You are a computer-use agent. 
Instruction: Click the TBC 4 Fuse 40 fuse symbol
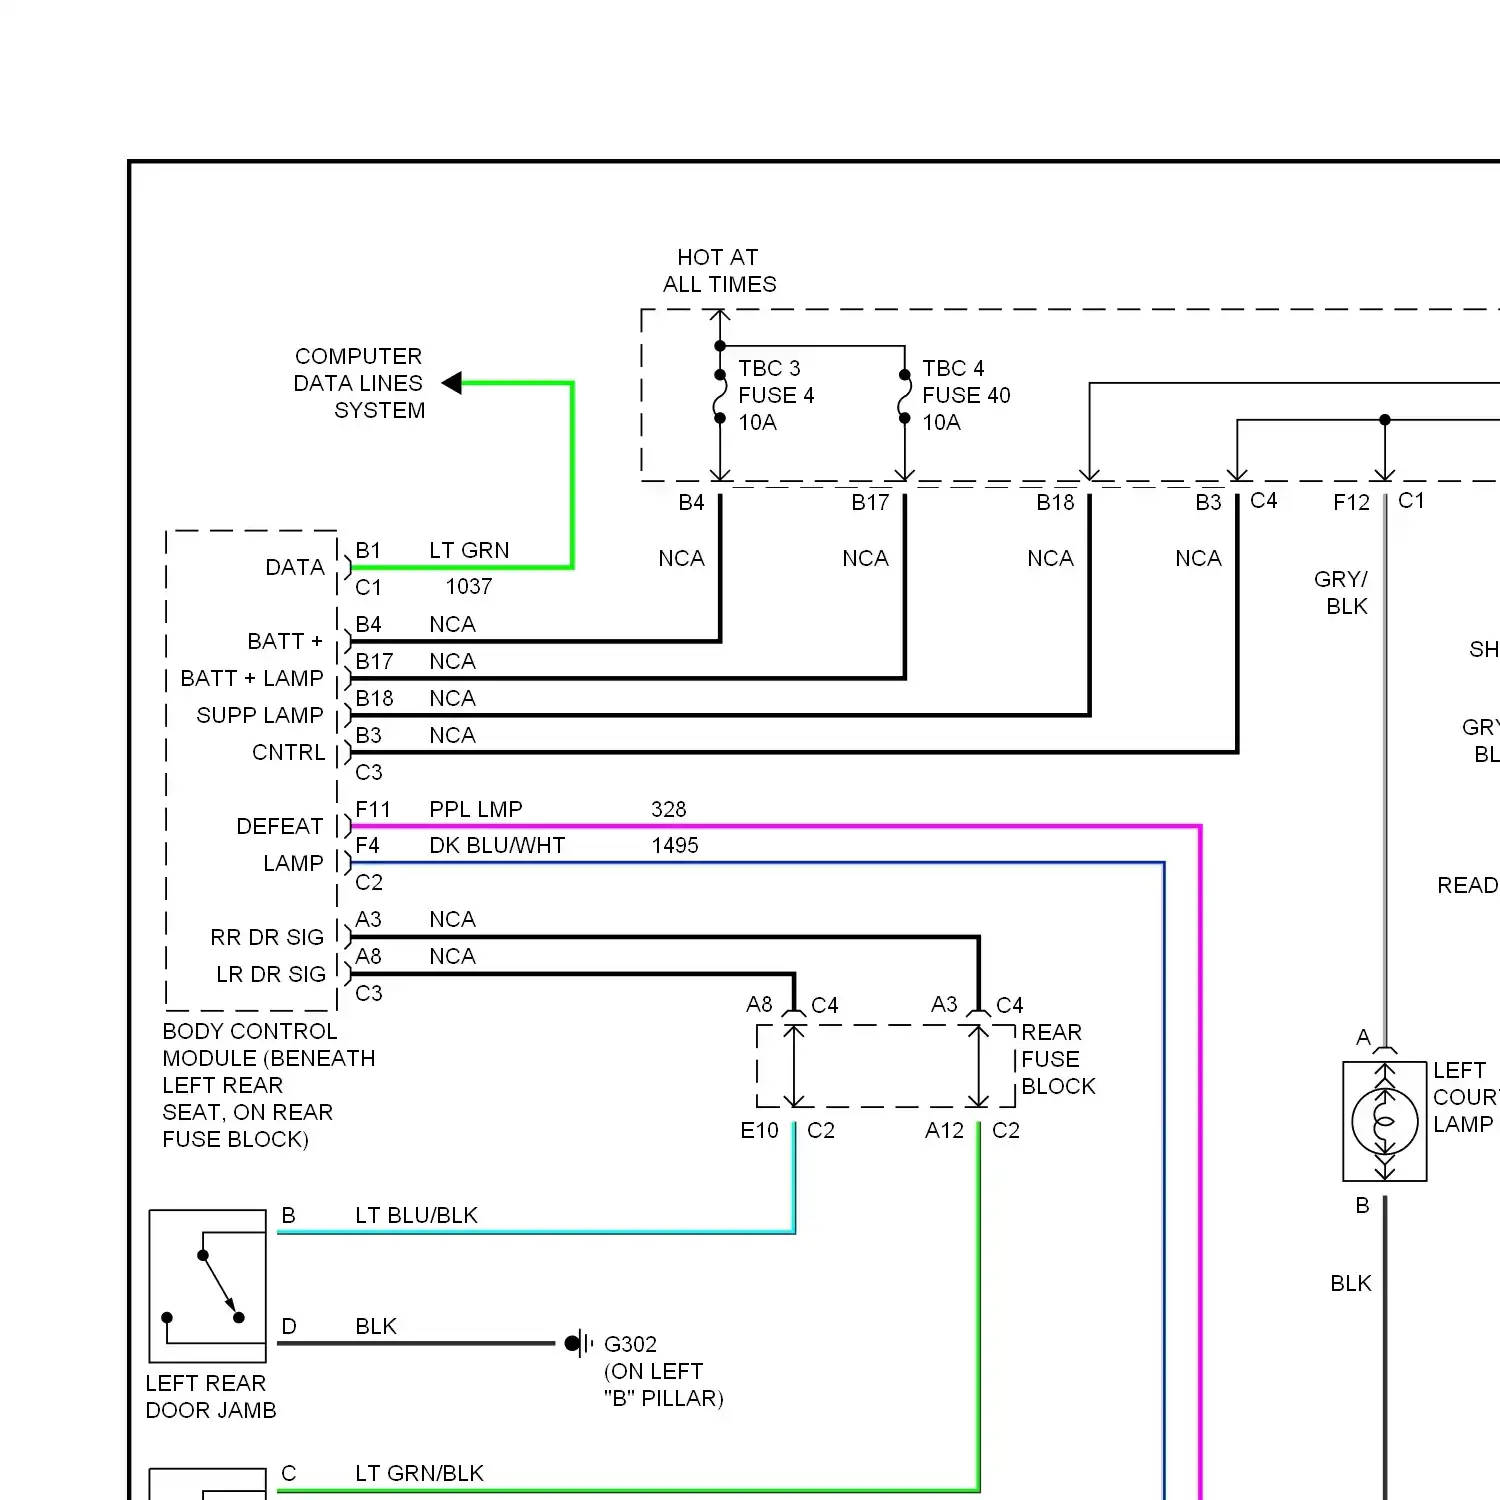coord(905,397)
